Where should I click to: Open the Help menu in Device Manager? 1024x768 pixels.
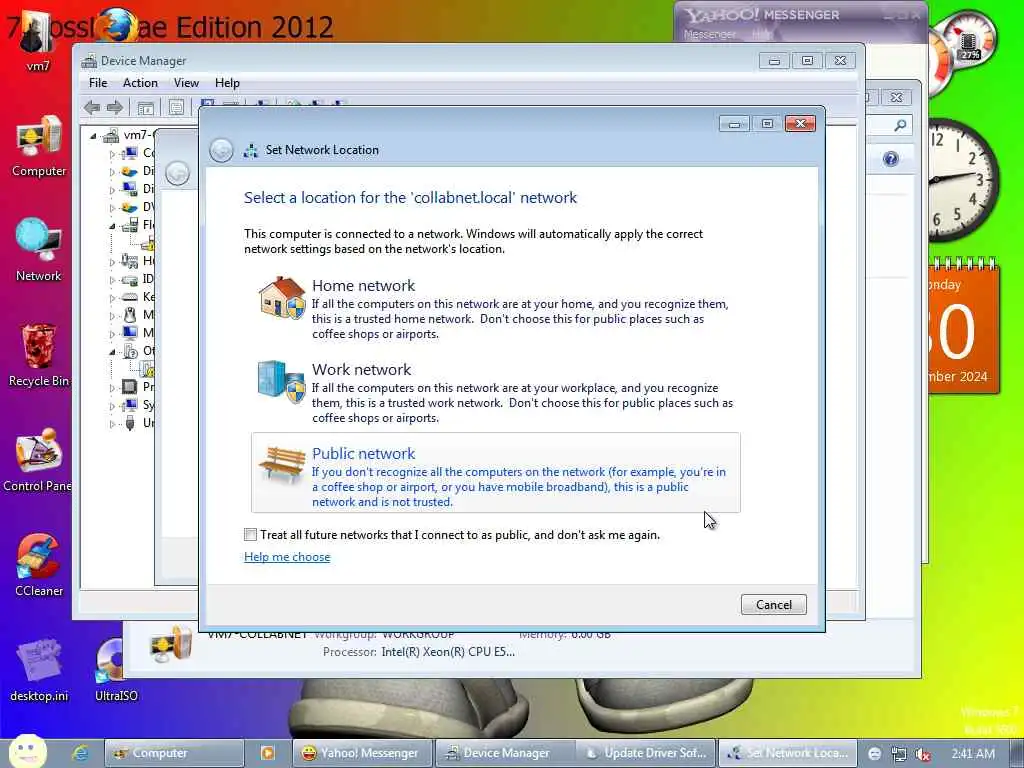227,83
